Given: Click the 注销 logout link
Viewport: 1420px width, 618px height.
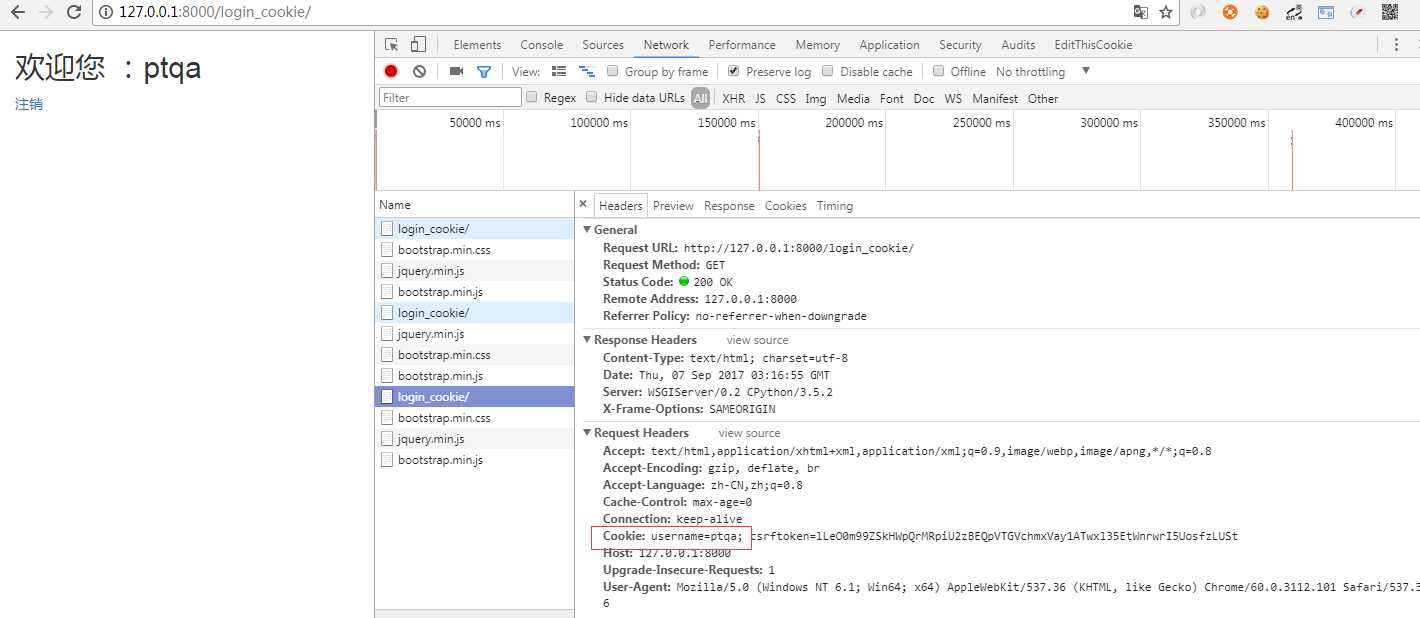Looking at the screenshot, I should [x=29, y=104].
